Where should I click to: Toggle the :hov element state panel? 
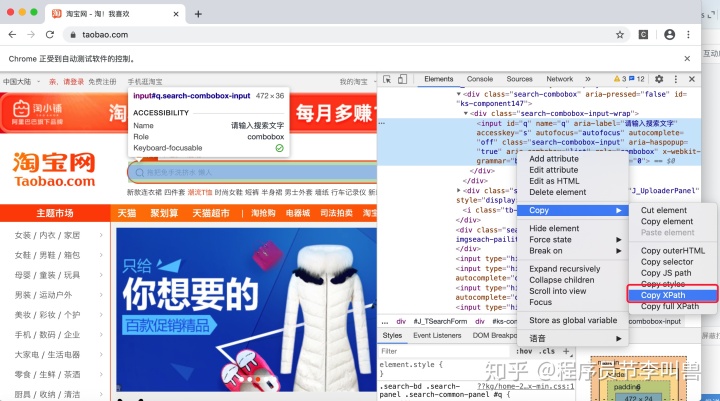pyautogui.click(x=524, y=351)
